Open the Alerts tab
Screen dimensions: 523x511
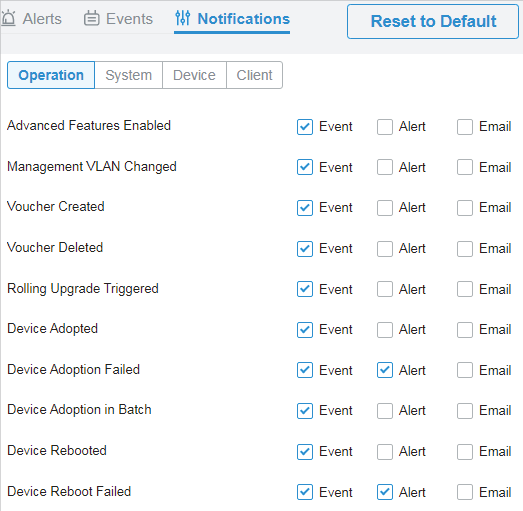point(32,19)
